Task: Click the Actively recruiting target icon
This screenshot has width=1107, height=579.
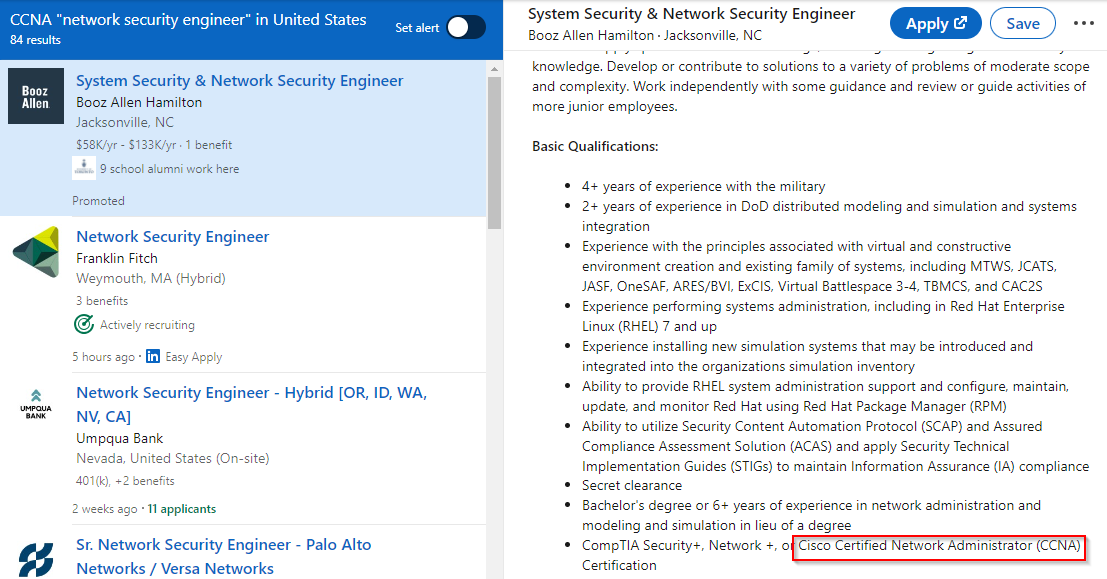Action: 84,325
